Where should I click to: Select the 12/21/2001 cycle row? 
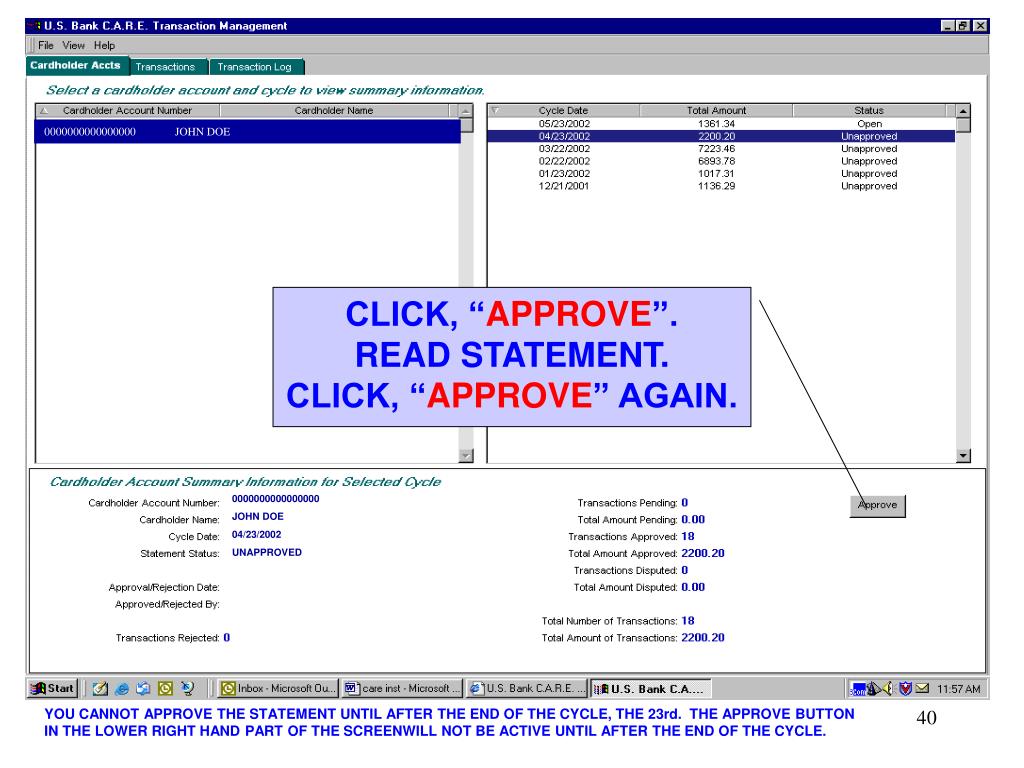(721, 185)
